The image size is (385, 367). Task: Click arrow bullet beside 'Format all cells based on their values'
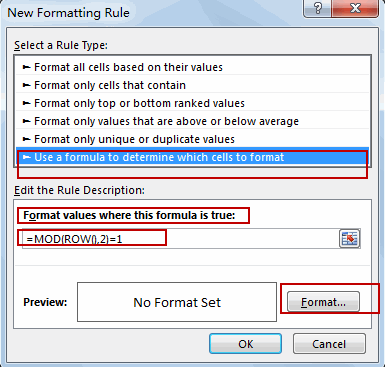coord(26,67)
